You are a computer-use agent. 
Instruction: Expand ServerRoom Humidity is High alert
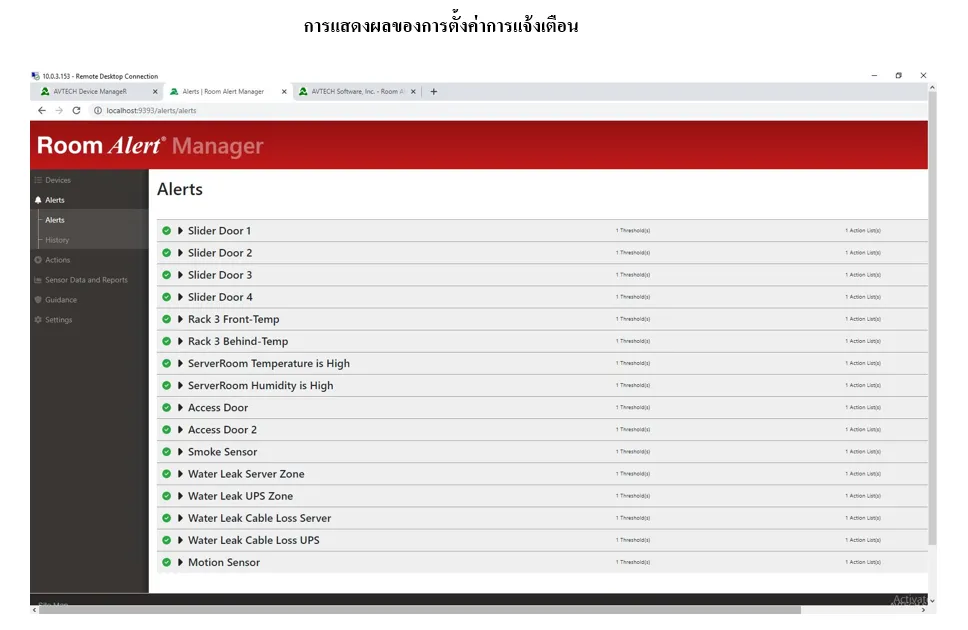point(181,385)
